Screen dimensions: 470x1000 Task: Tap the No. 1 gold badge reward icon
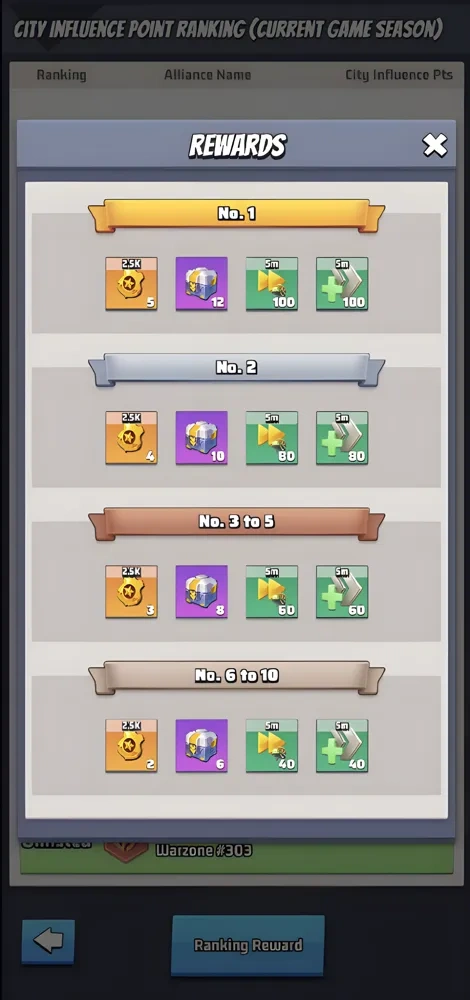pos(131,284)
